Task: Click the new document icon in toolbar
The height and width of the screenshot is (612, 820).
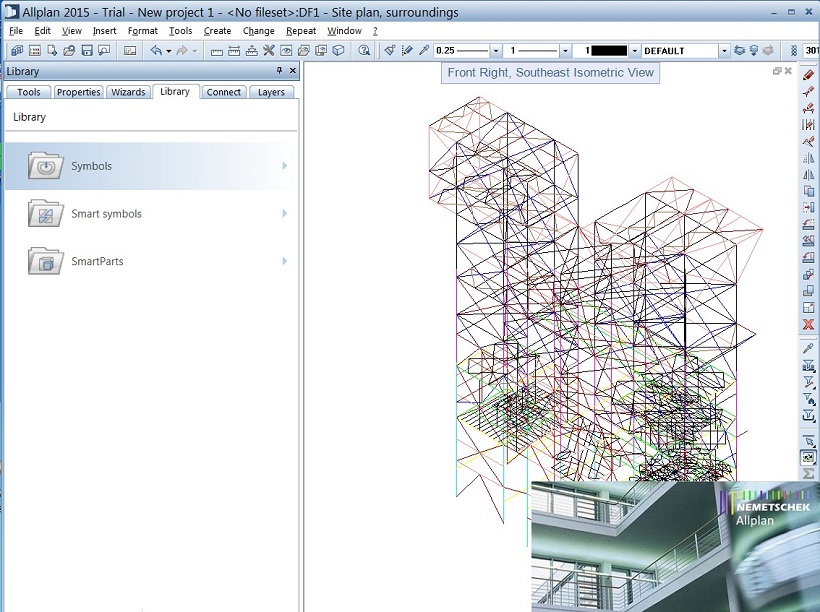Action: (52, 51)
